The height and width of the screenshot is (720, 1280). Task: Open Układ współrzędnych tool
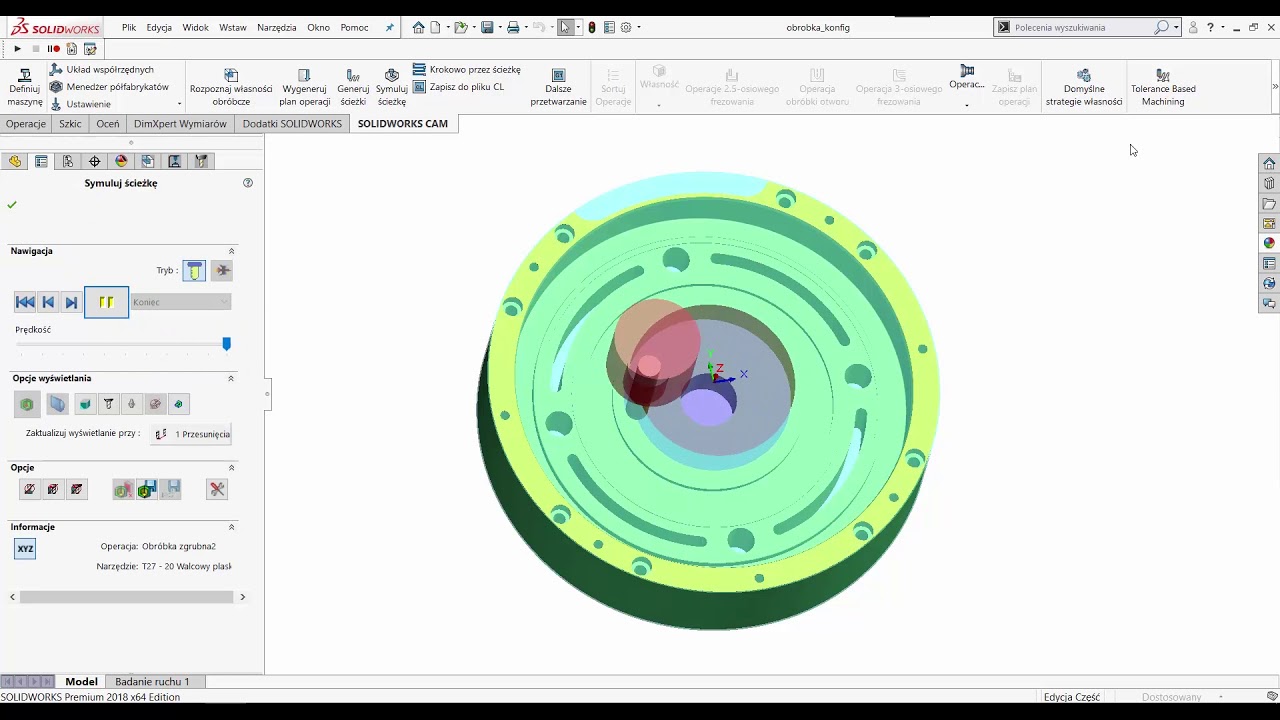(101, 70)
